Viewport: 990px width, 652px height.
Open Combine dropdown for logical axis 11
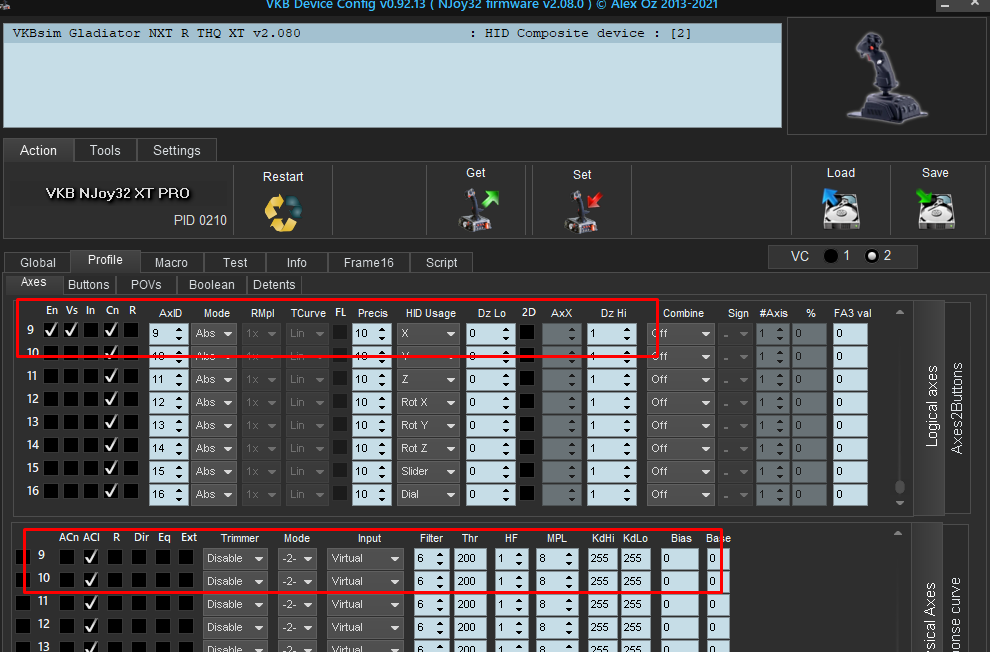tap(681, 379)
